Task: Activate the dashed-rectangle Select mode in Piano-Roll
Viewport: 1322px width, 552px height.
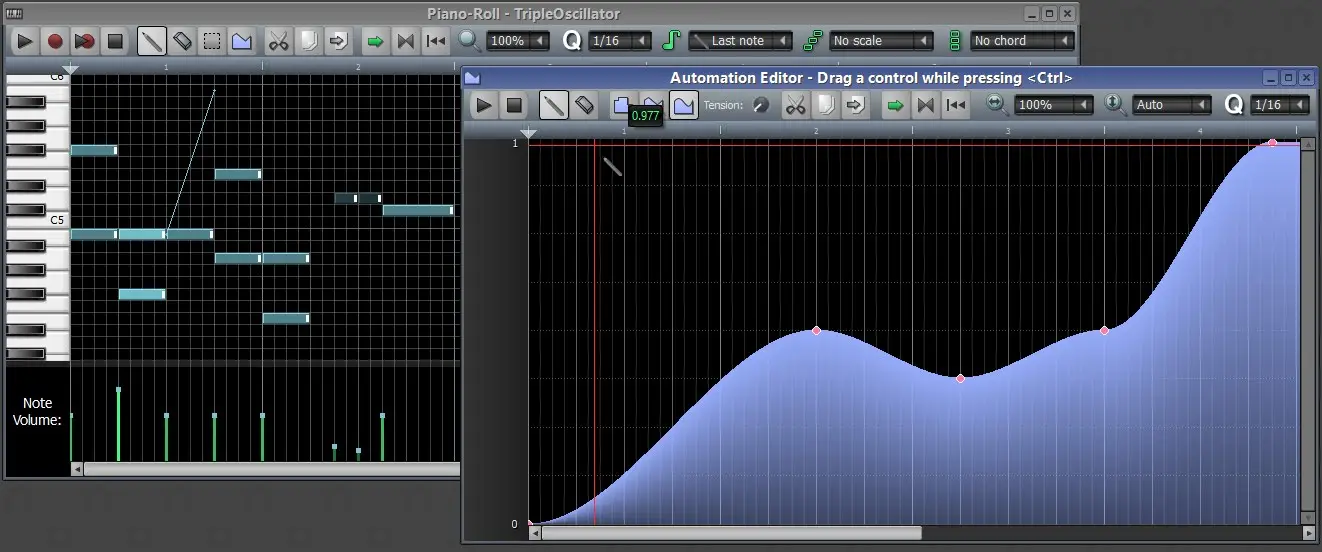Action: point(212,41)
